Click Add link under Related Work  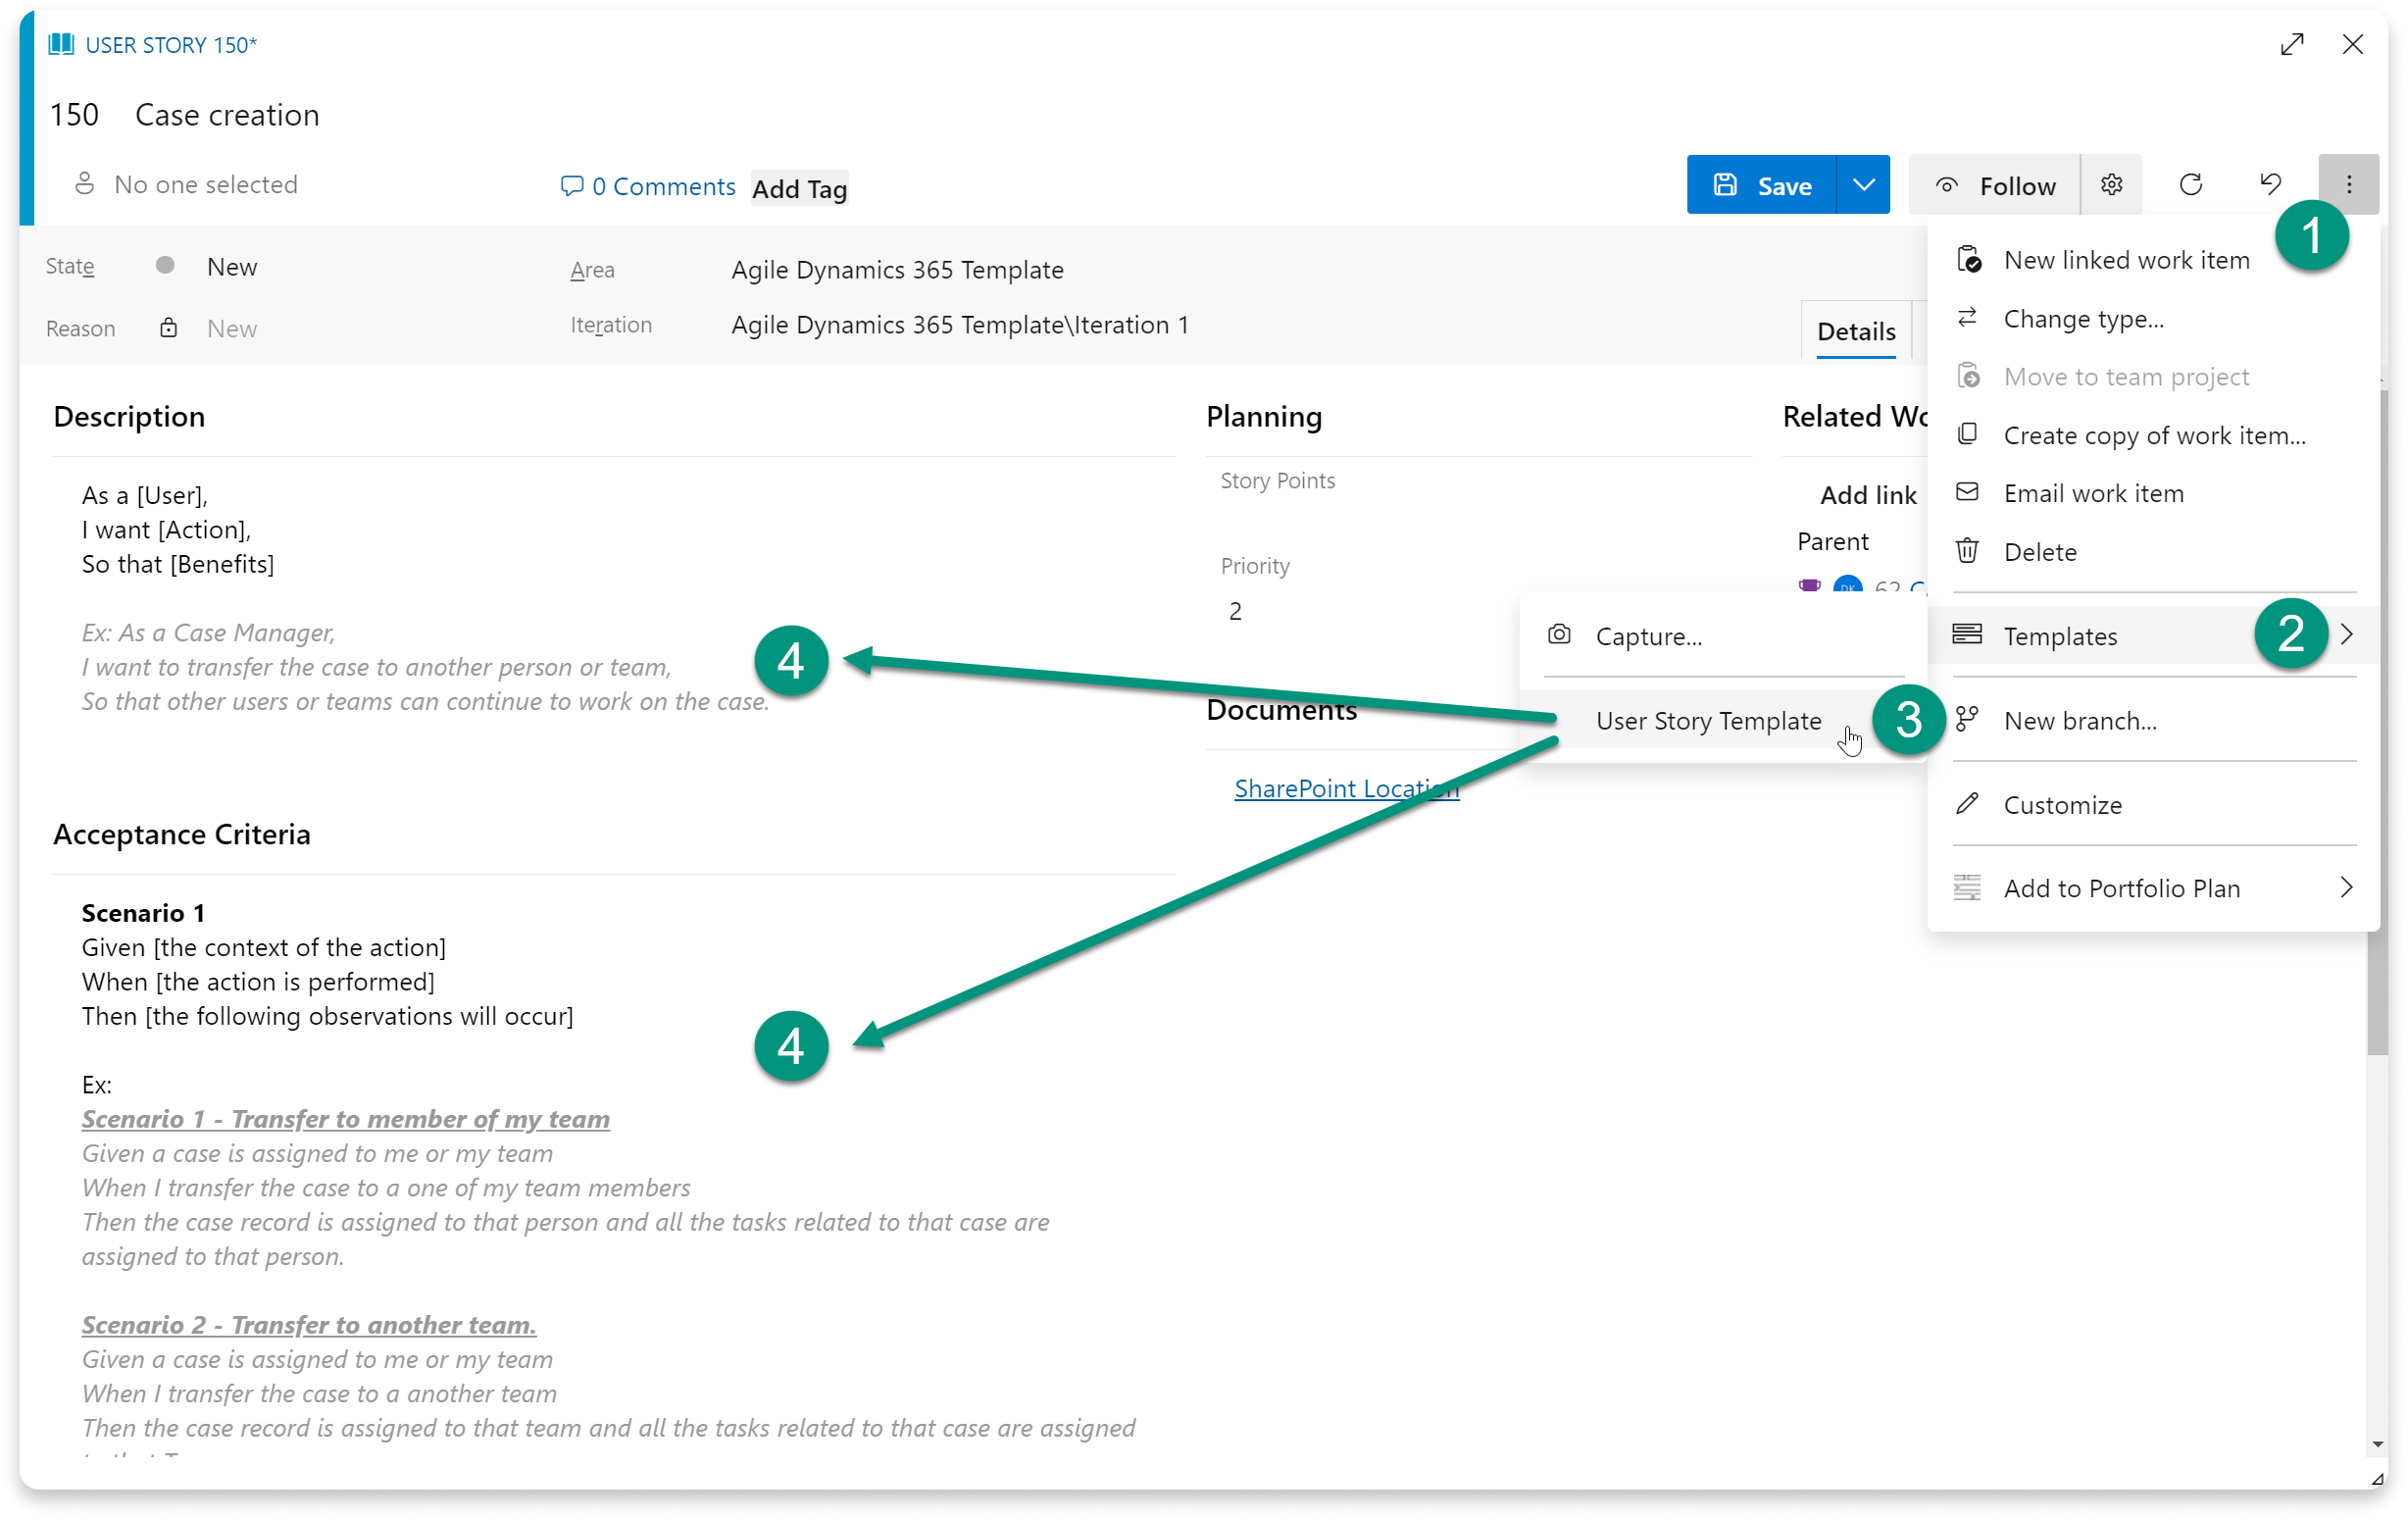coord(1867,495)
